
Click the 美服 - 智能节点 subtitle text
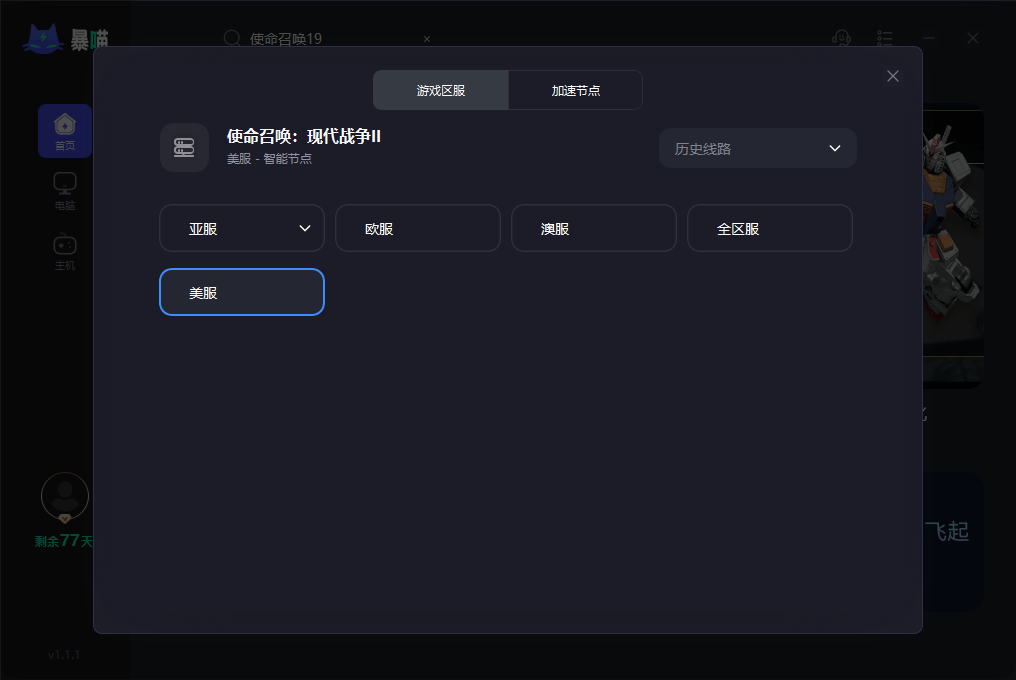click(270, 159)
